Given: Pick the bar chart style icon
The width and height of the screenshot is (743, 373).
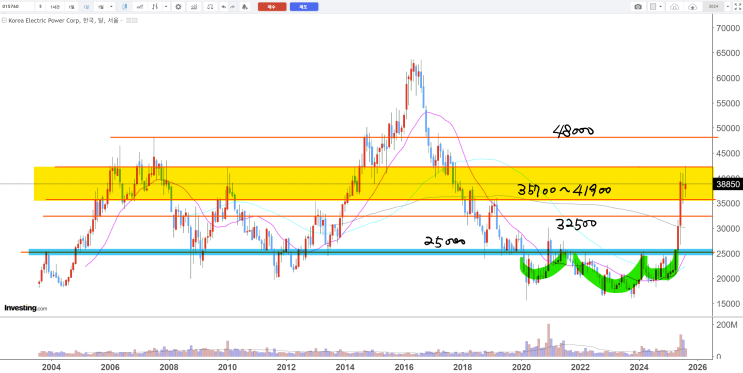Looking at the screenshot, I should [x=155, y=7].
